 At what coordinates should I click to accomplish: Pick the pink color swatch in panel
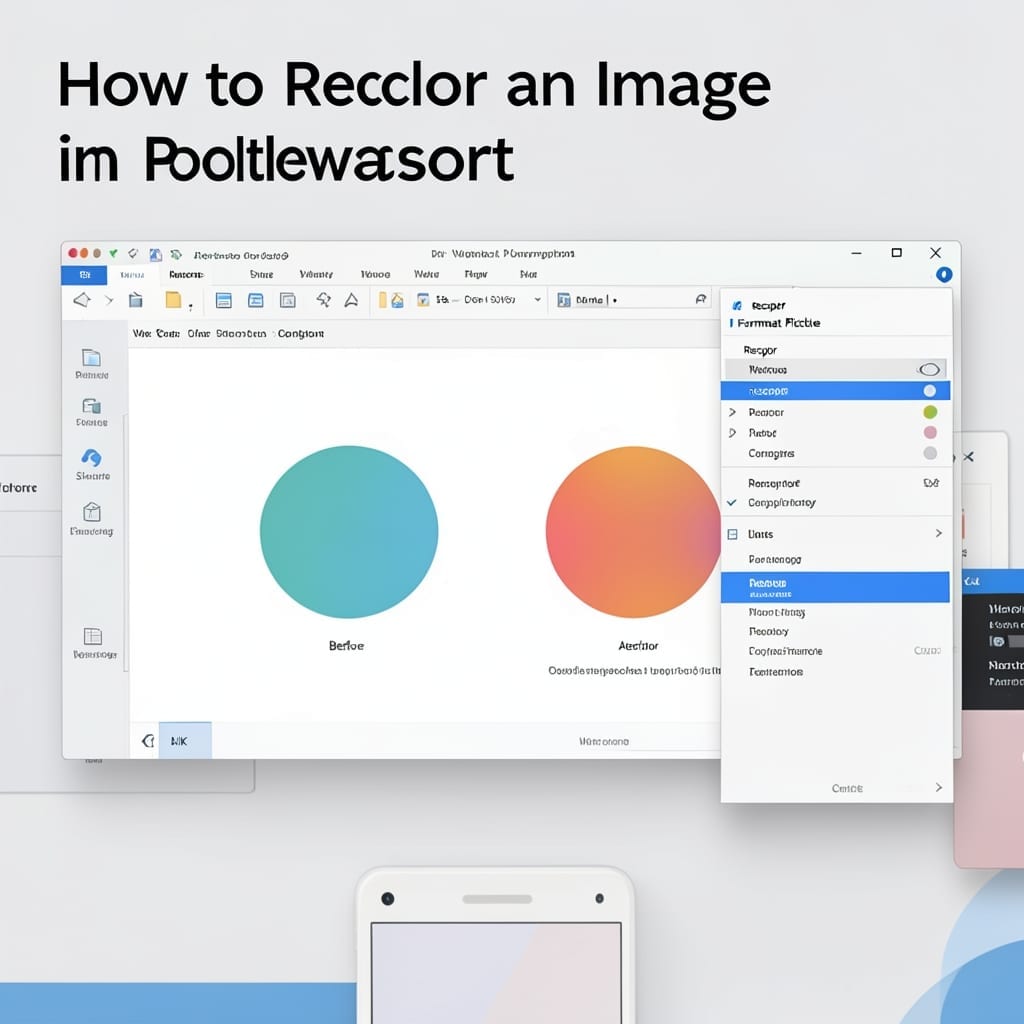[930, 432]
